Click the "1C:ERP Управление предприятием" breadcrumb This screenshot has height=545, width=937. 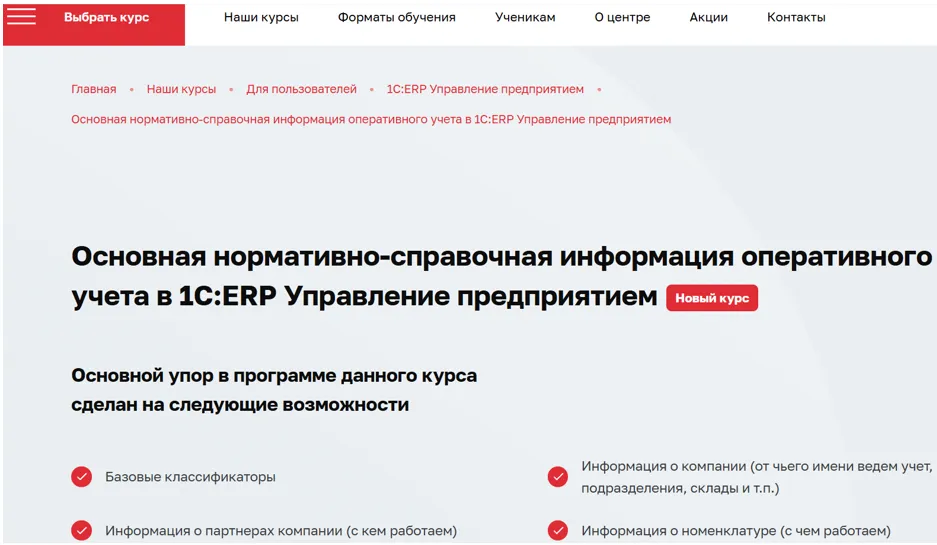tap(485, 89)
